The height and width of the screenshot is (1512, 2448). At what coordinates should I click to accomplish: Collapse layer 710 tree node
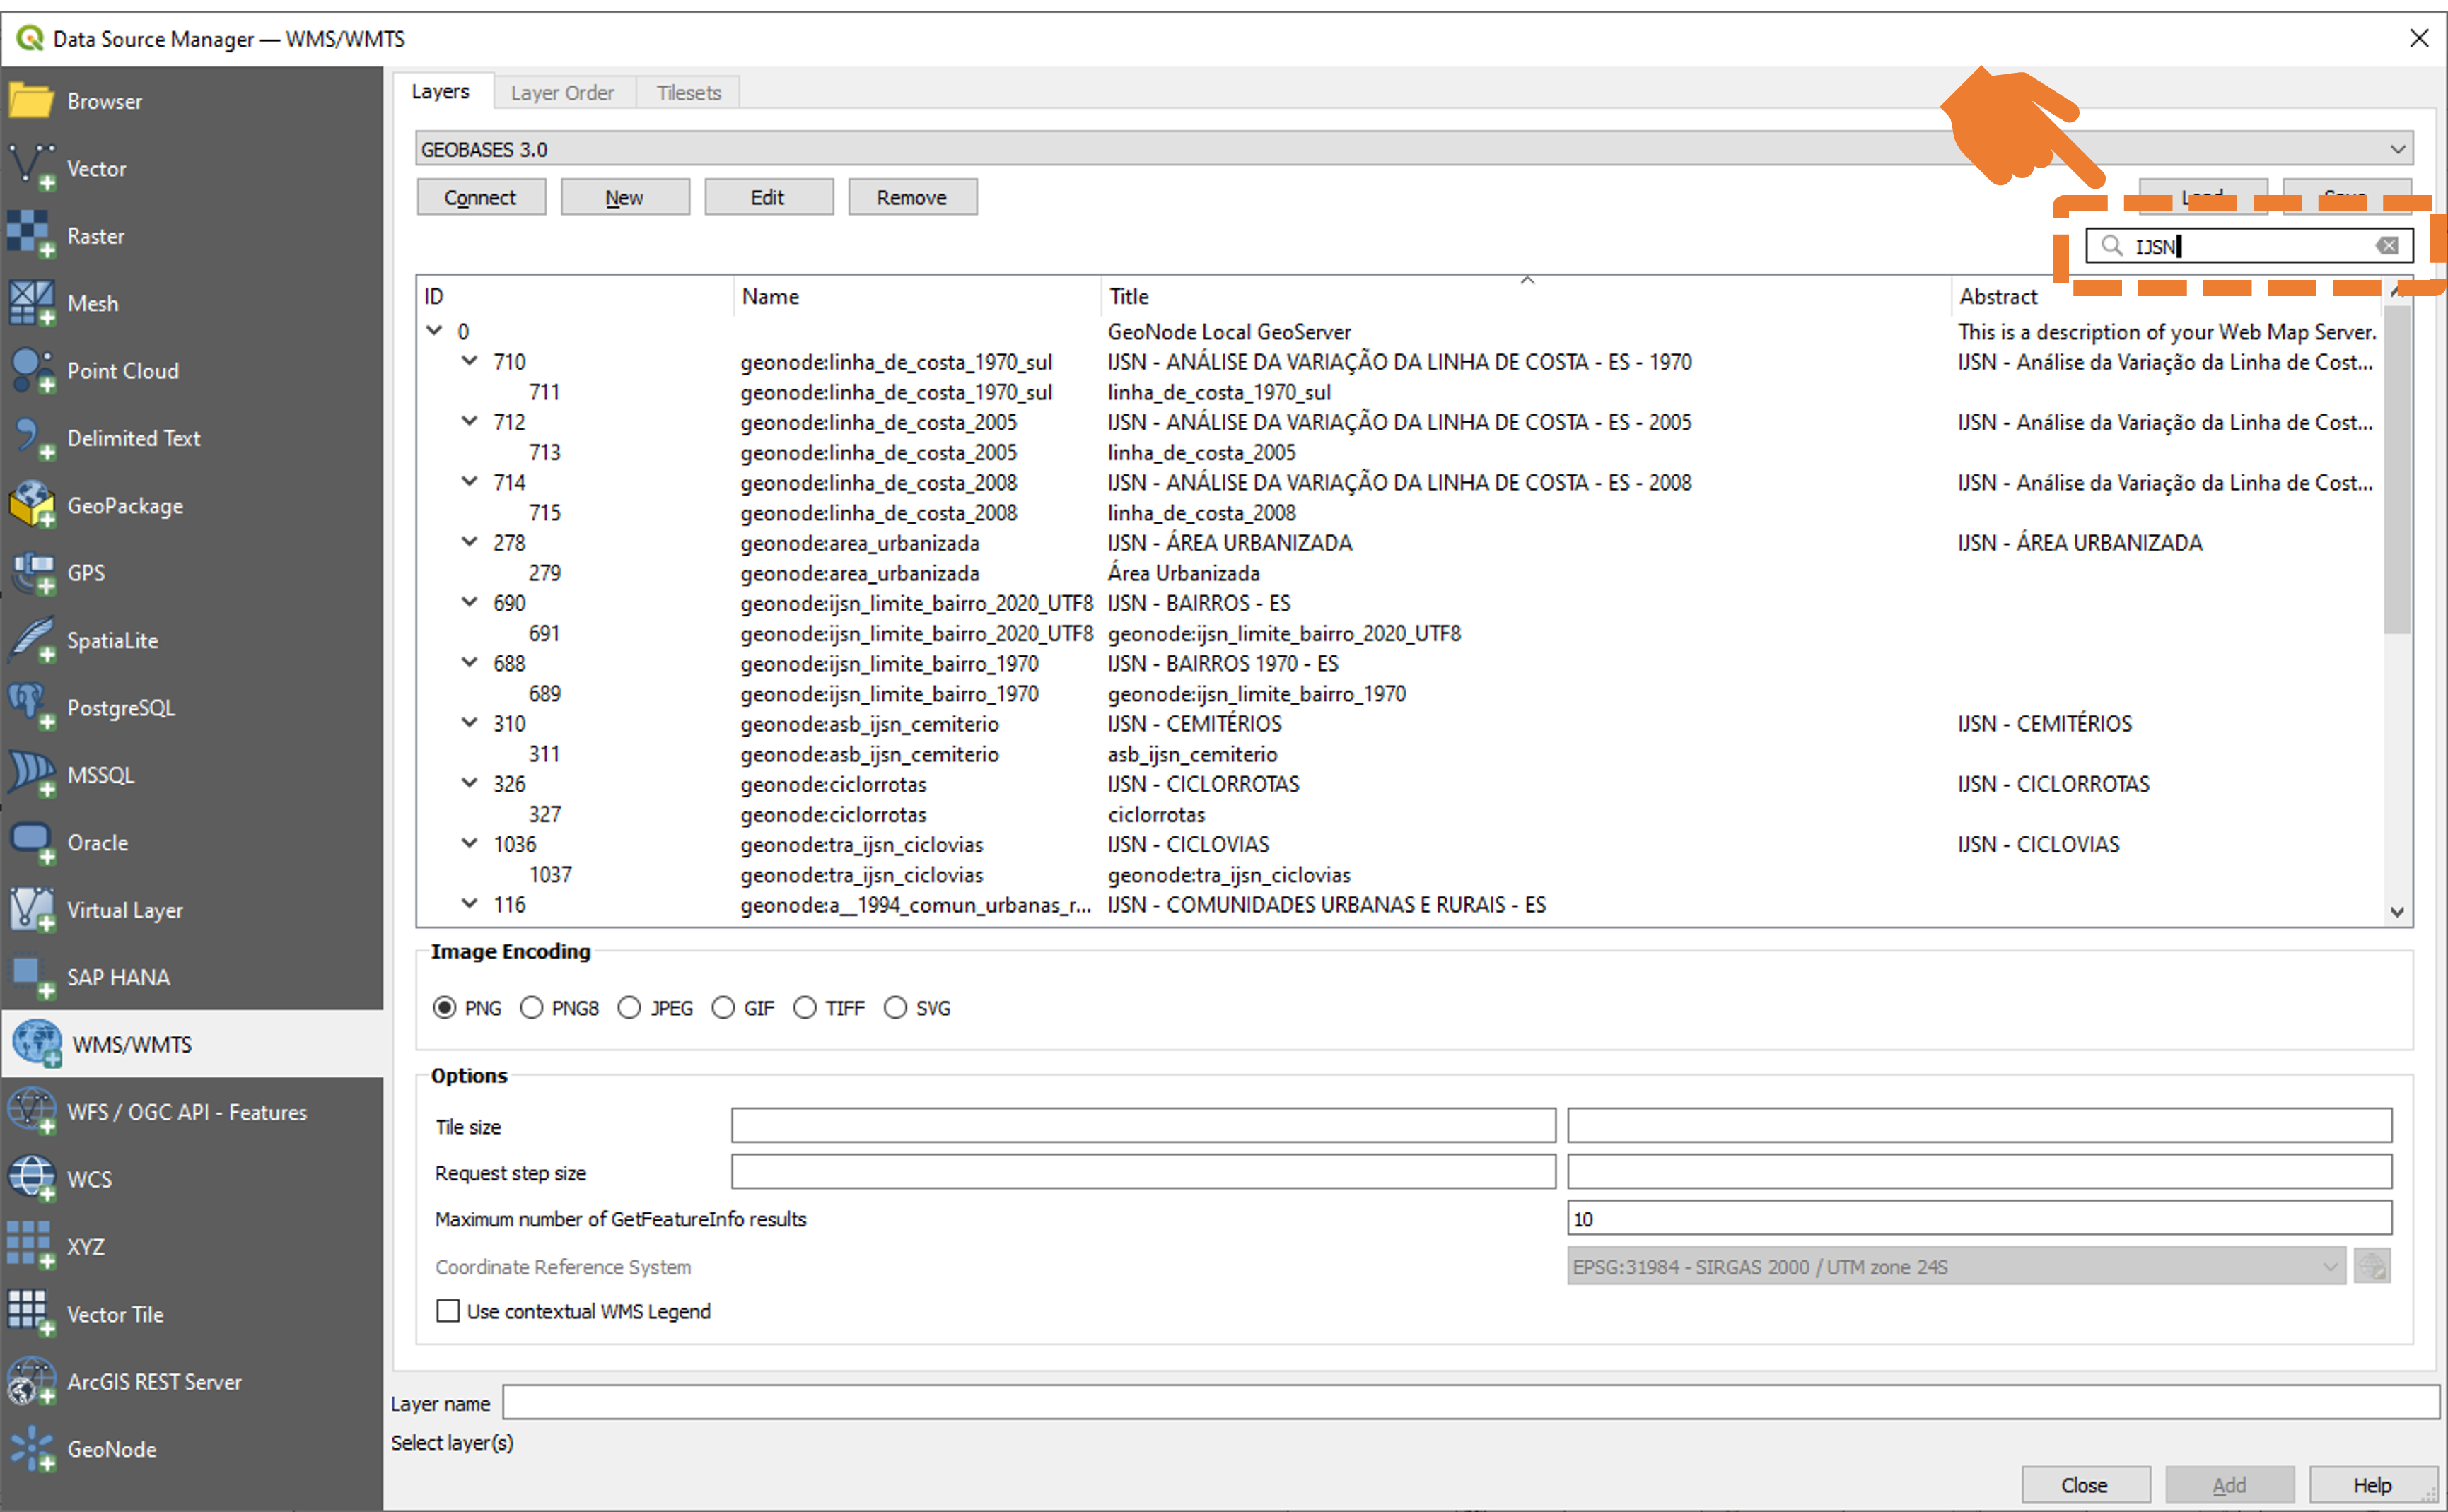tap(469, 361)
